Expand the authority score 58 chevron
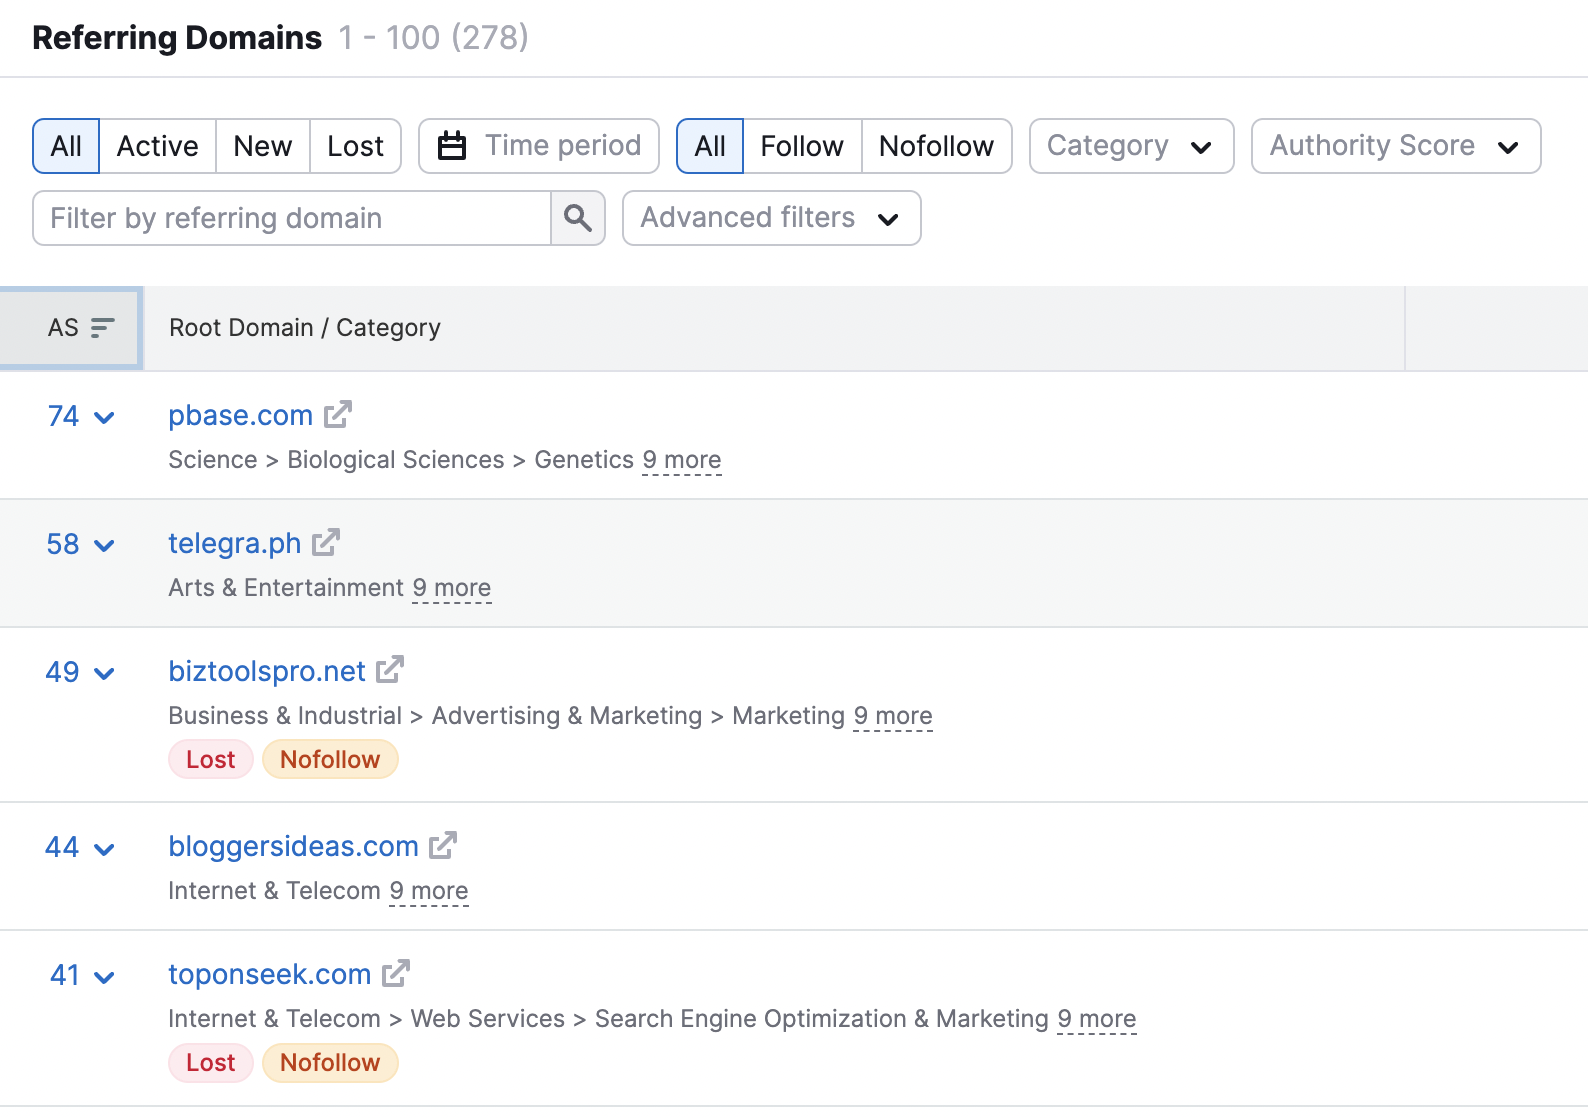1588x1118 pixels. point(104,546)
